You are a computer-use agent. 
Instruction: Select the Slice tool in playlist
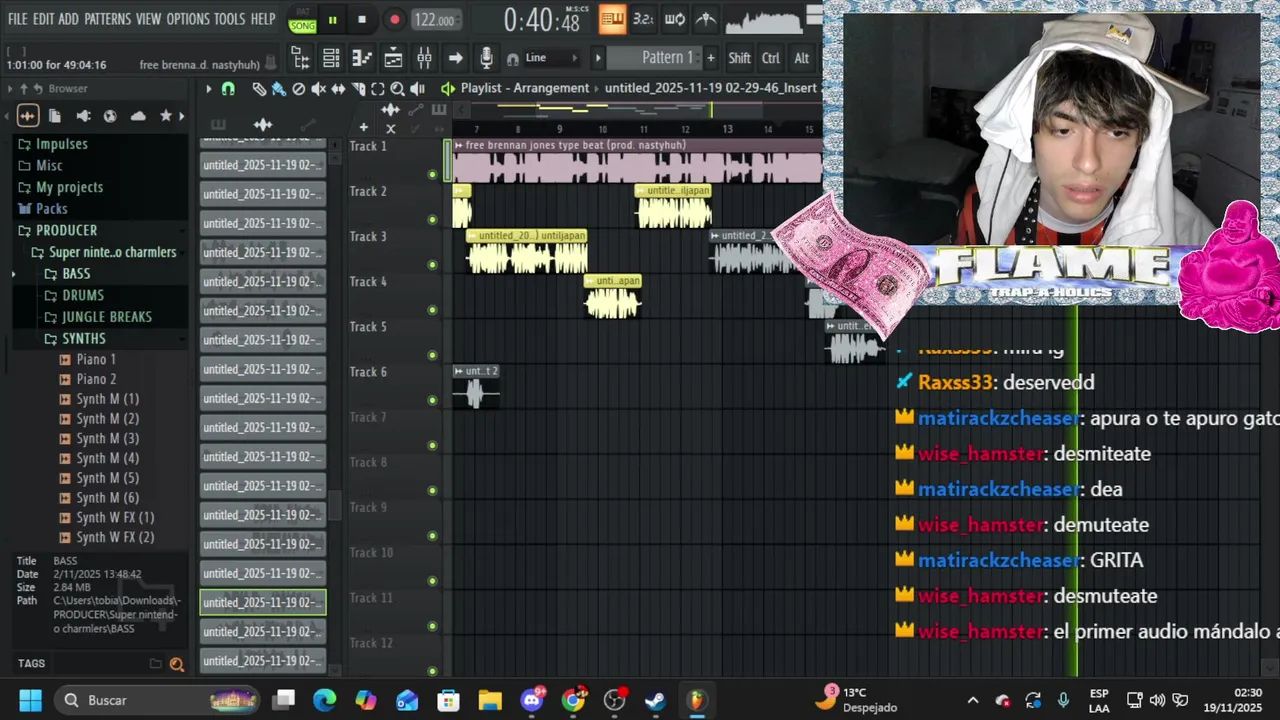pyautogui.click(x=358, y=89)
